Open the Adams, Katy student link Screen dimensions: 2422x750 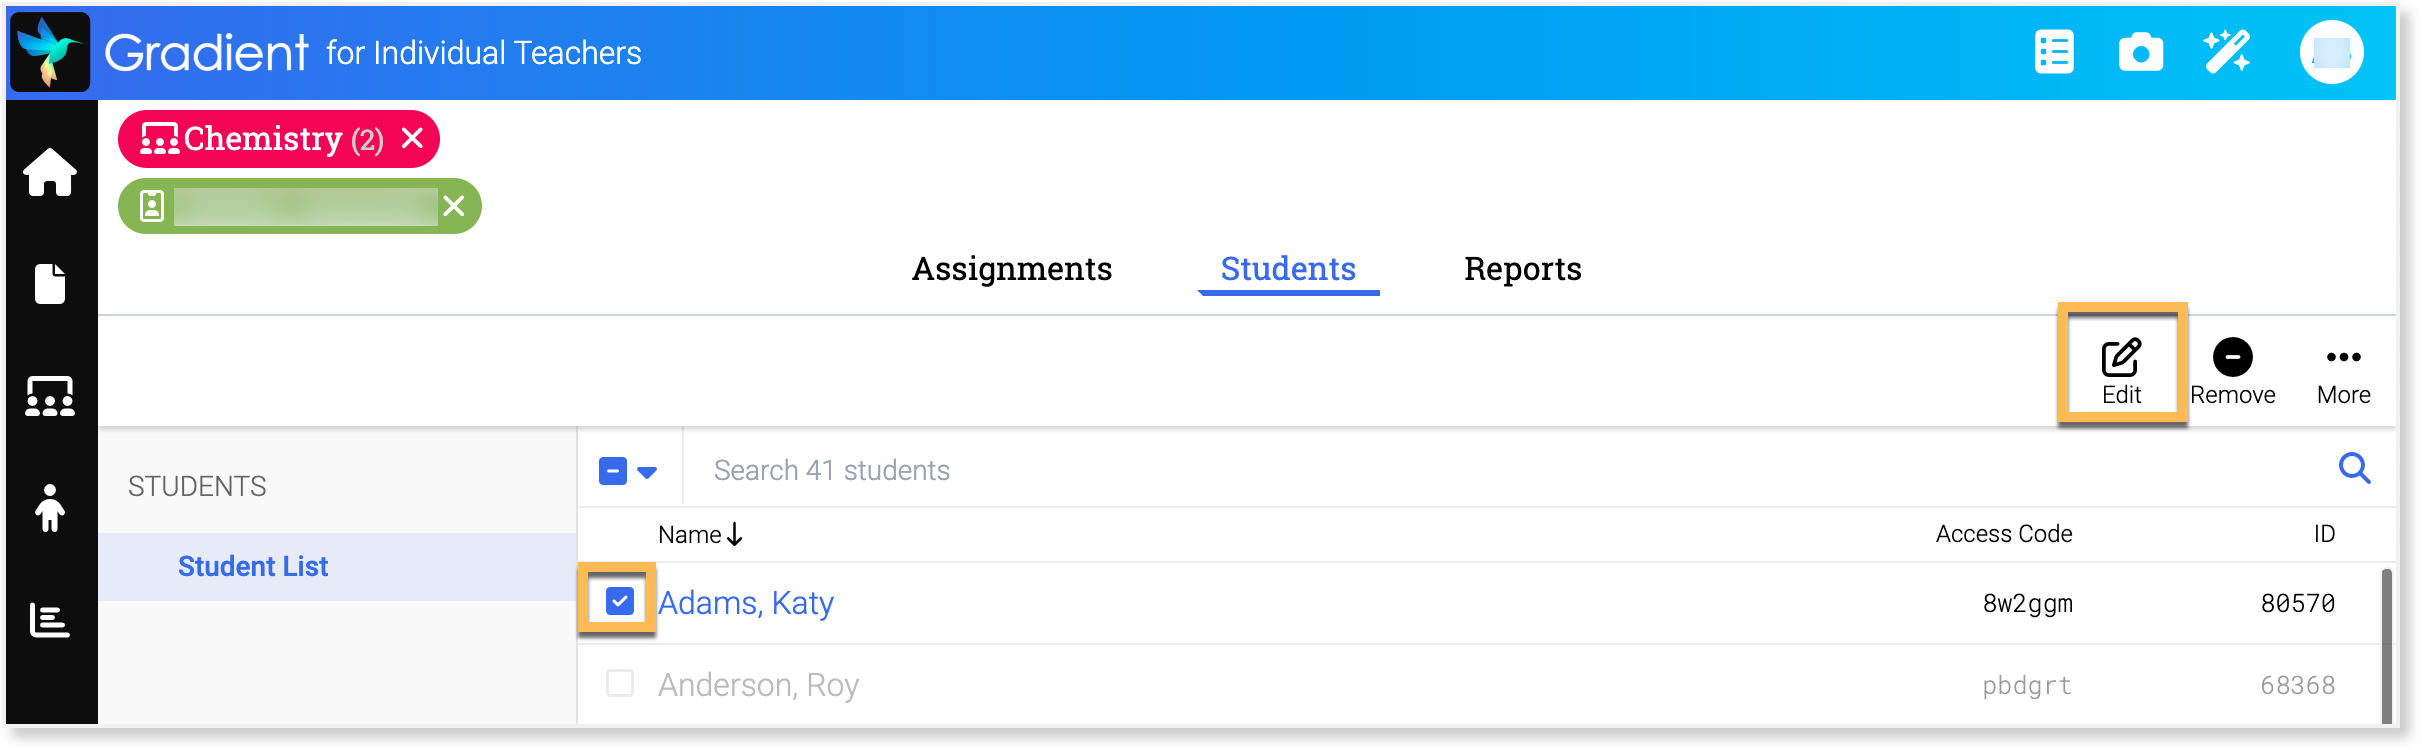(x=746, y=603)
